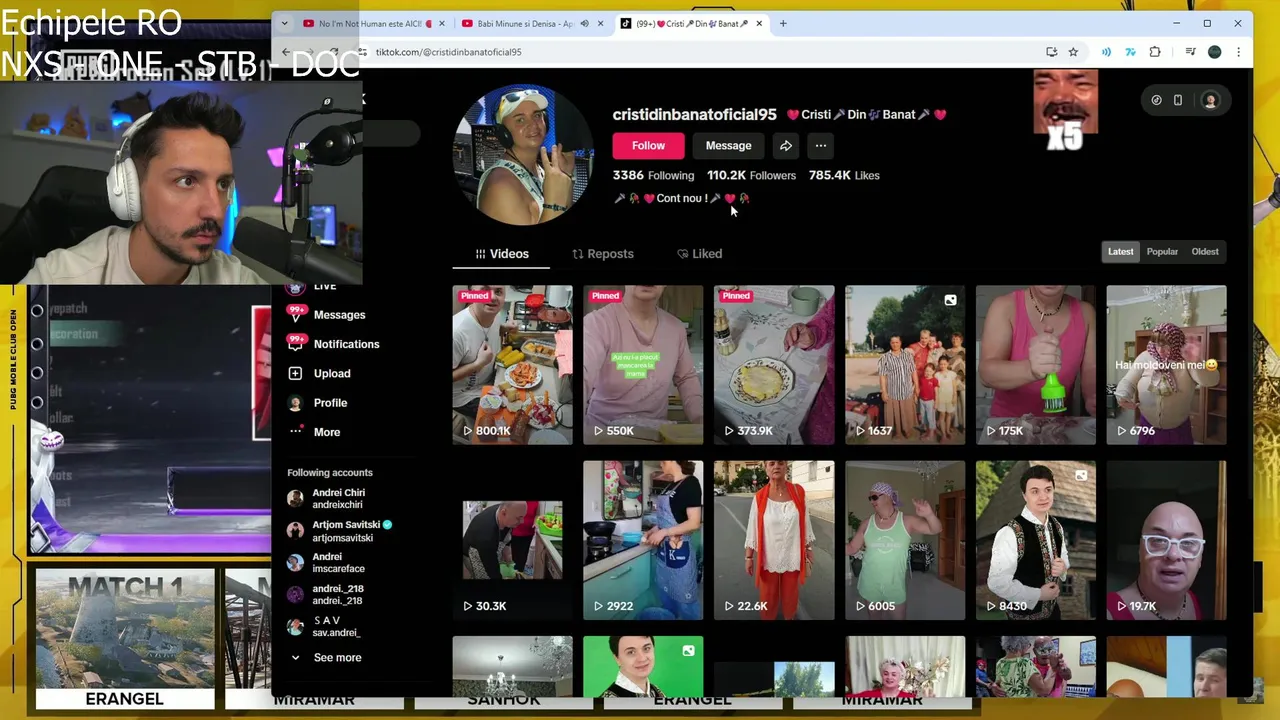This screenshot has height=720, width=1280.
Task: Click the Upload plus icon
Action: click(x=295, y=373)
